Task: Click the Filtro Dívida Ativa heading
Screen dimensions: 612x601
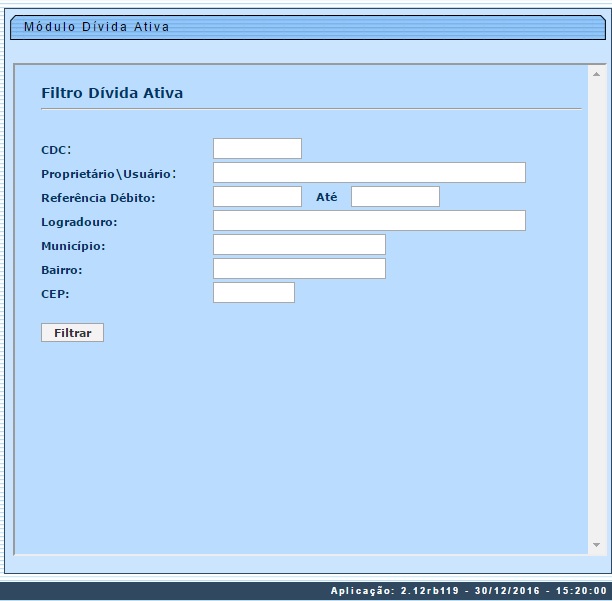Action: click(x=112, y=93)
